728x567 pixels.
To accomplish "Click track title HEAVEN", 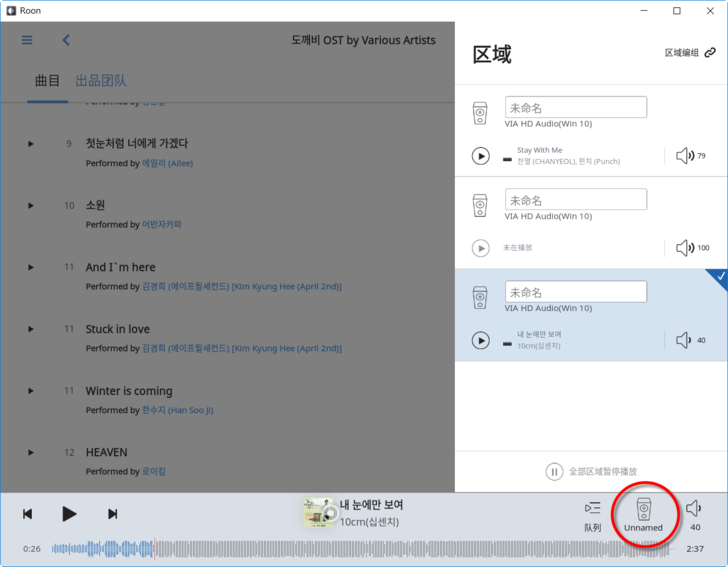I will pyautogui.click(x=106, y=452).
